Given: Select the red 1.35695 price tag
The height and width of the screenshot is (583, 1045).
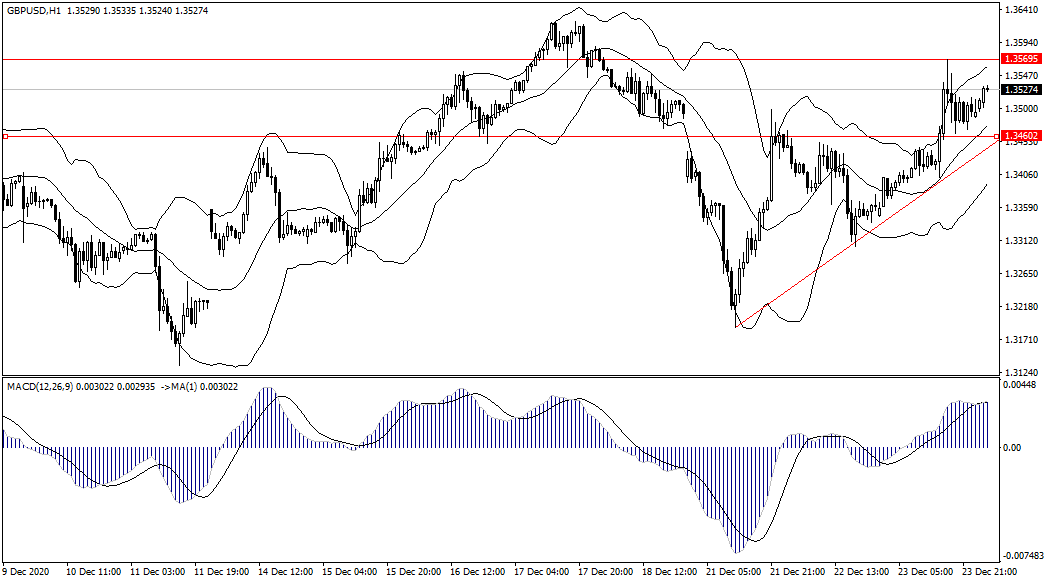Looking at the screenshot, I should [1020, 60].
